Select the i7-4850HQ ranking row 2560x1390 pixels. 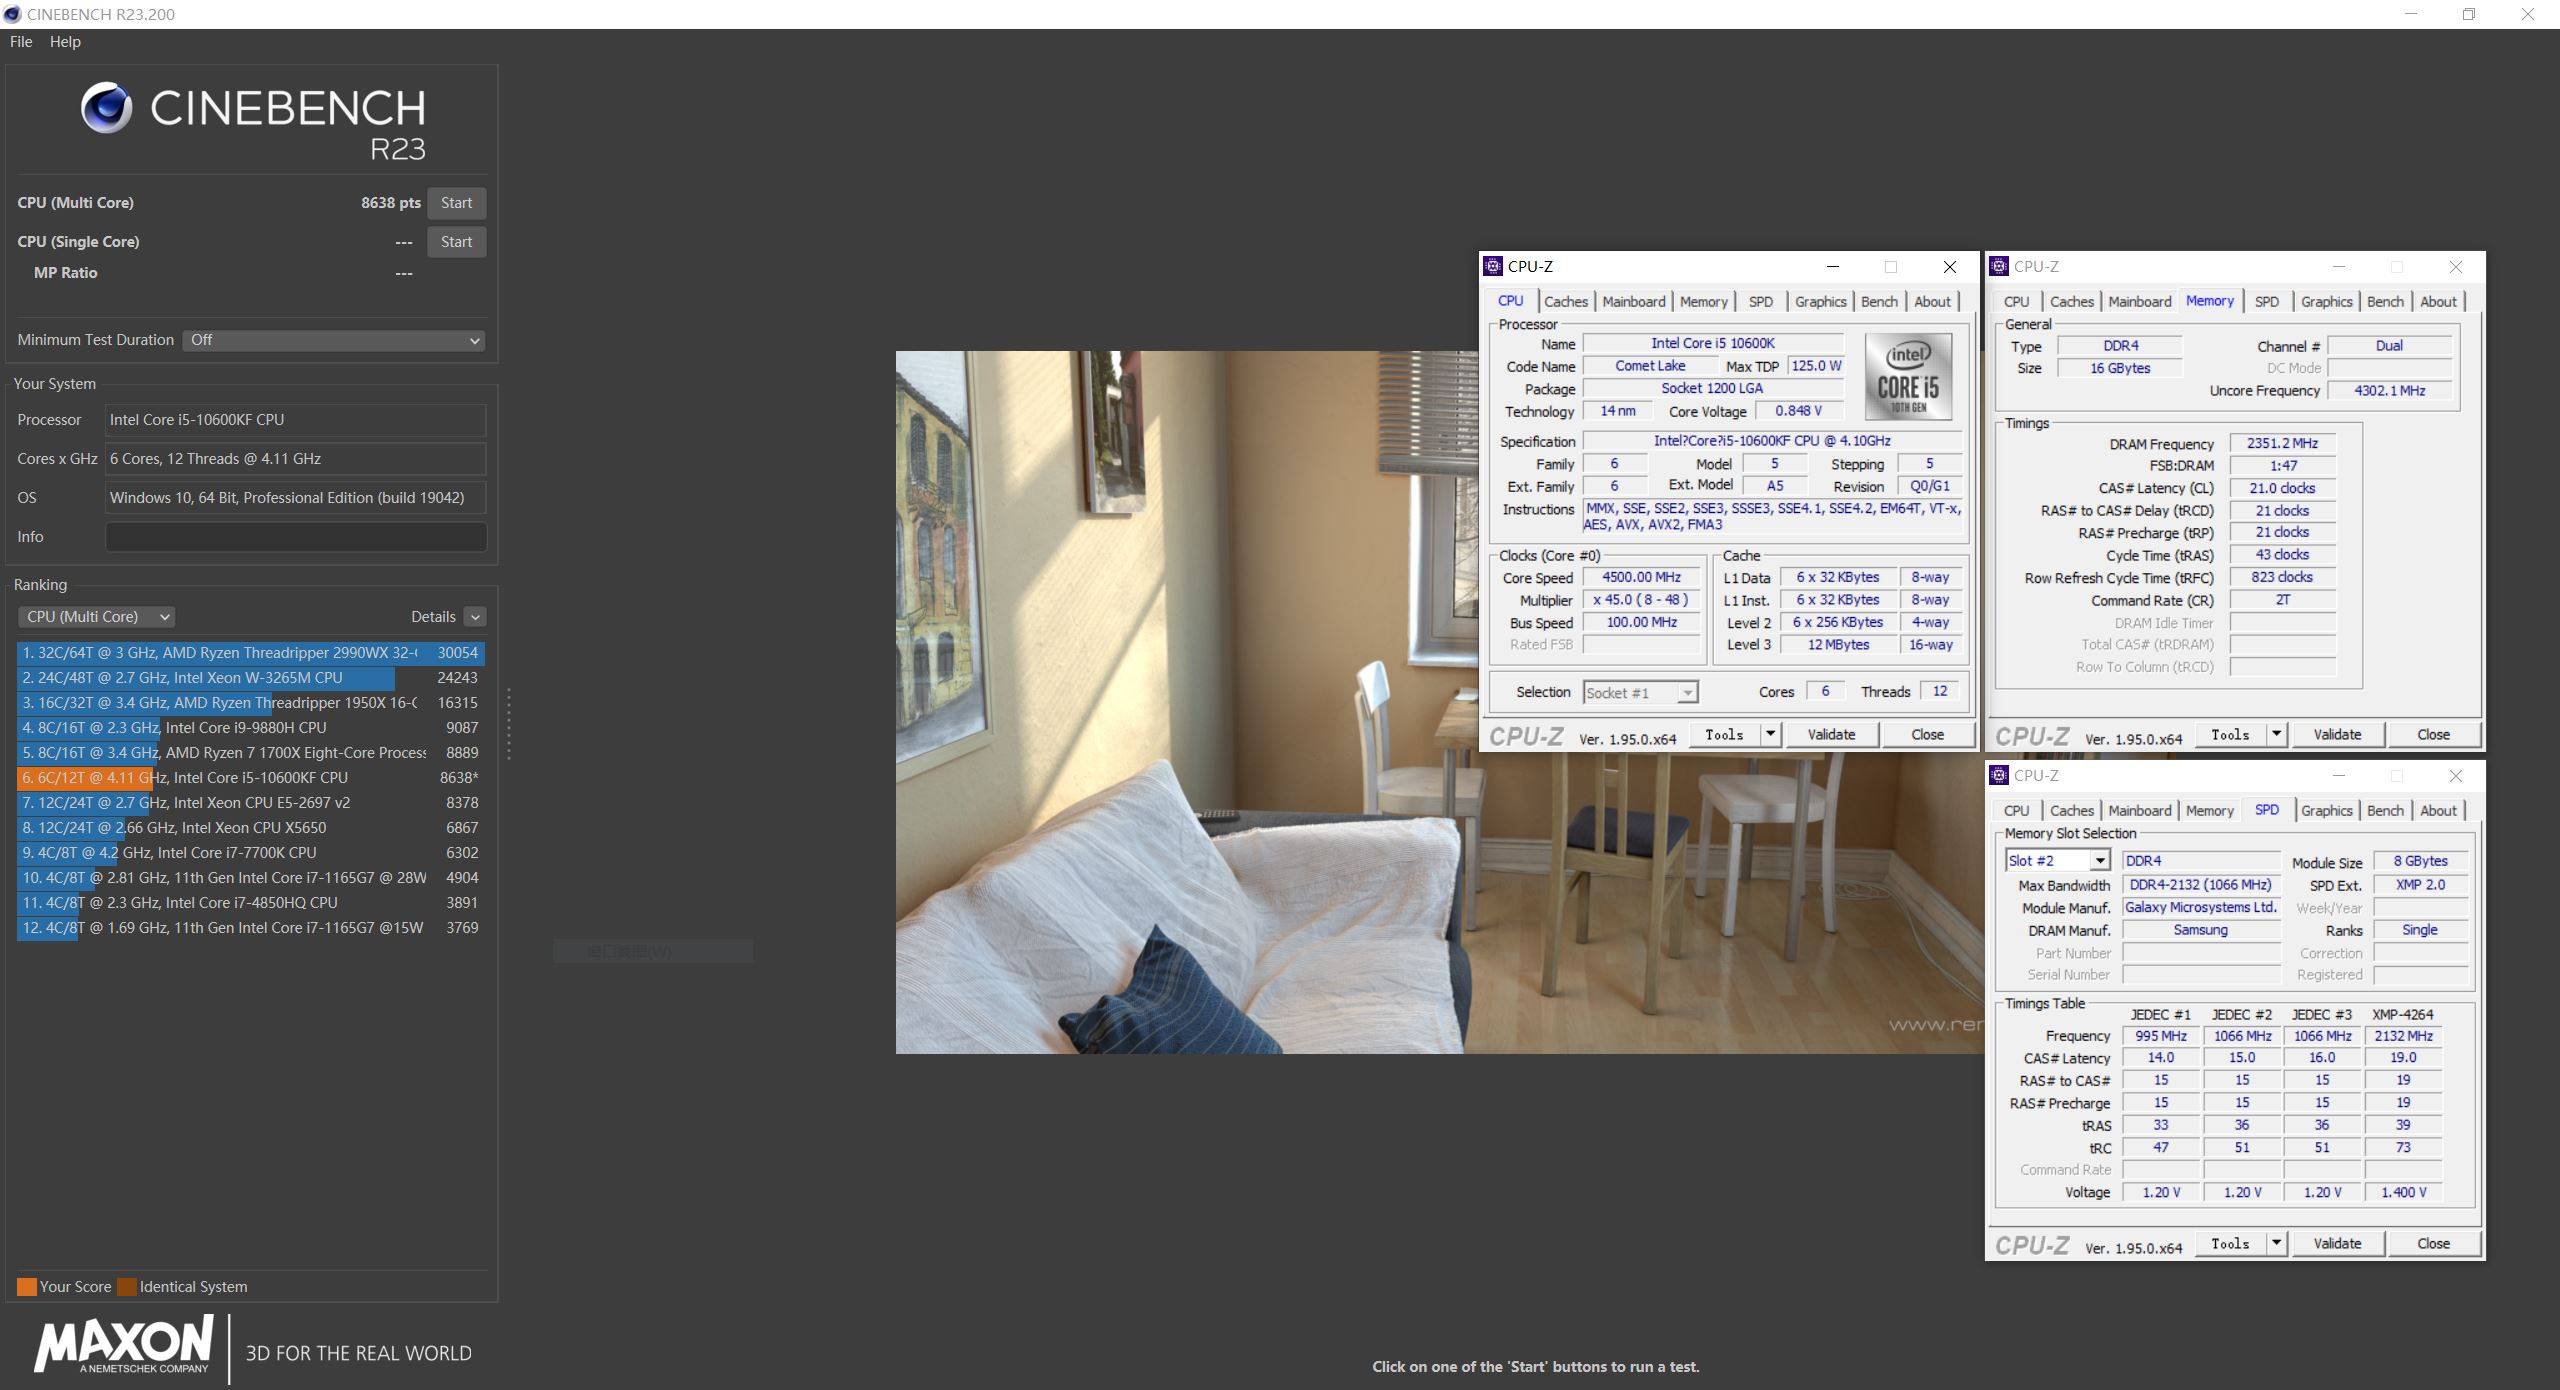click(x=250, y=903)
